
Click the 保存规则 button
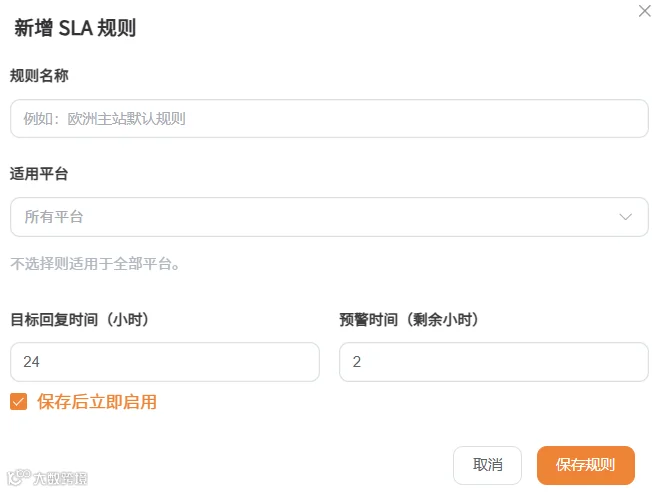click(x=586, y=465)
